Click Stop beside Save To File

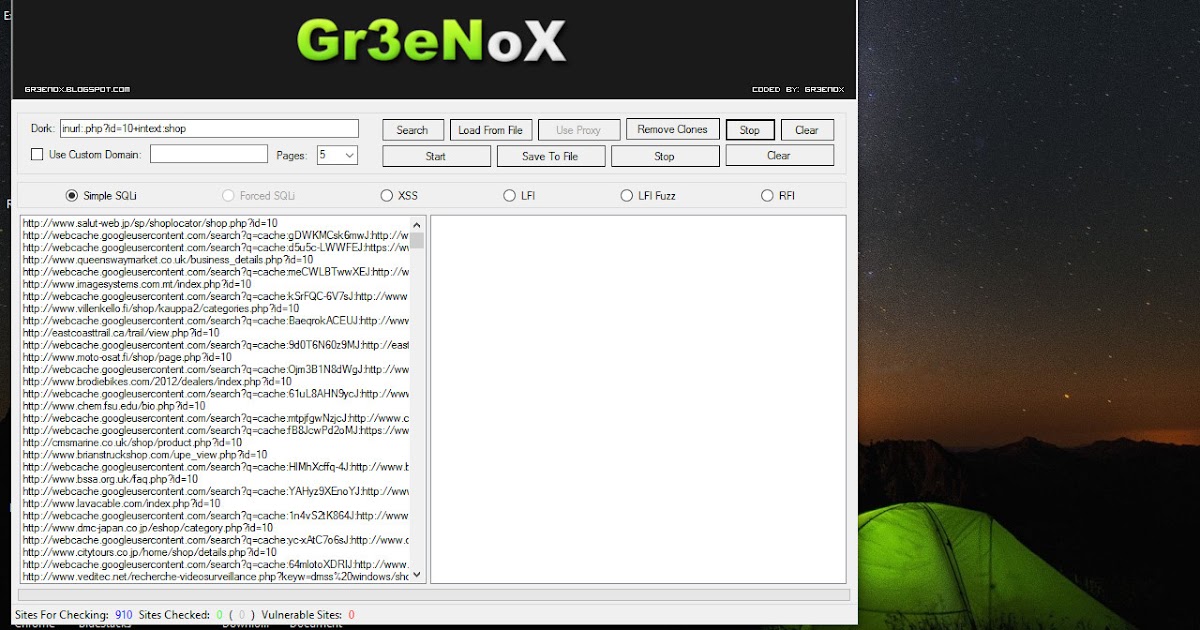(x=665, y=156)
